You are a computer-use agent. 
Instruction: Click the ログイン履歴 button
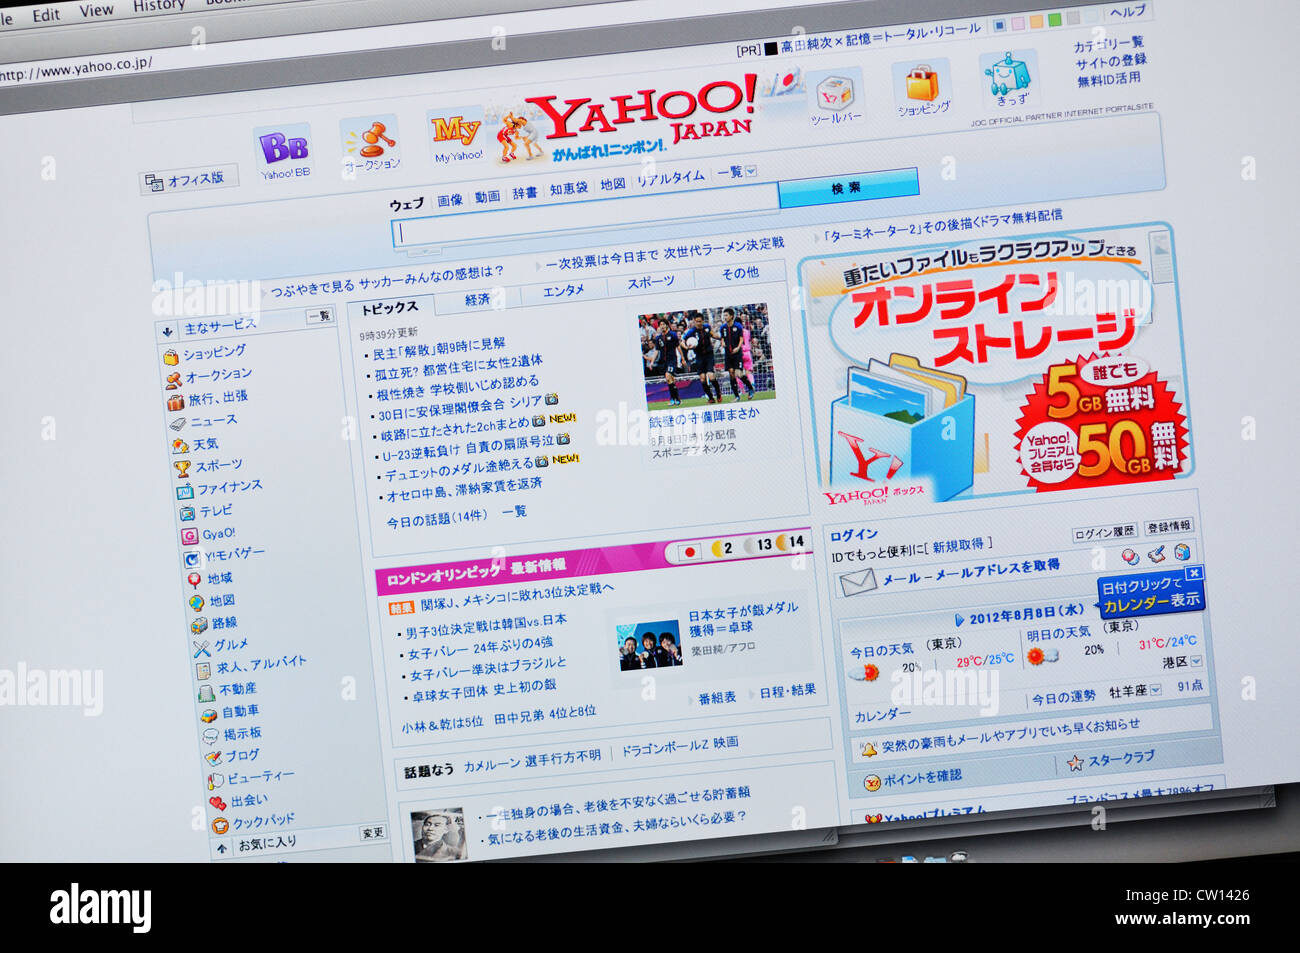pos(1104,533)
